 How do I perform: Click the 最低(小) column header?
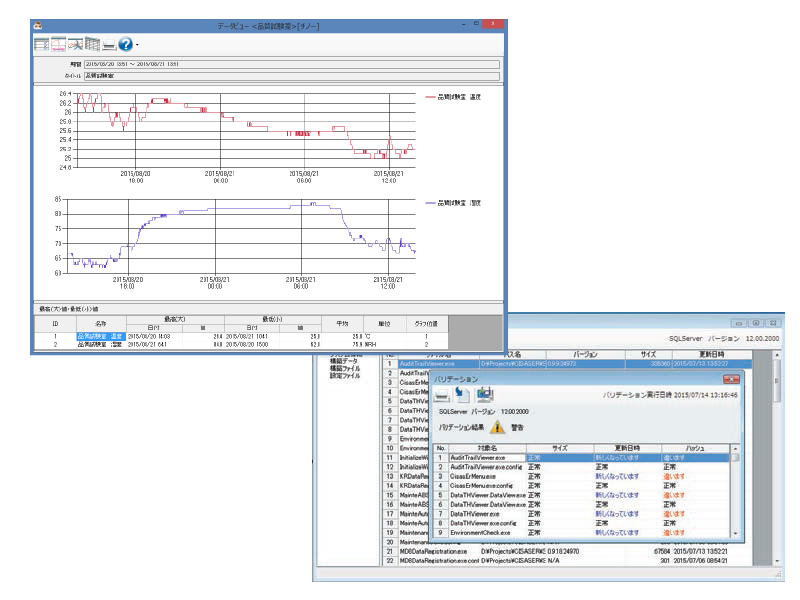[273, 319]
